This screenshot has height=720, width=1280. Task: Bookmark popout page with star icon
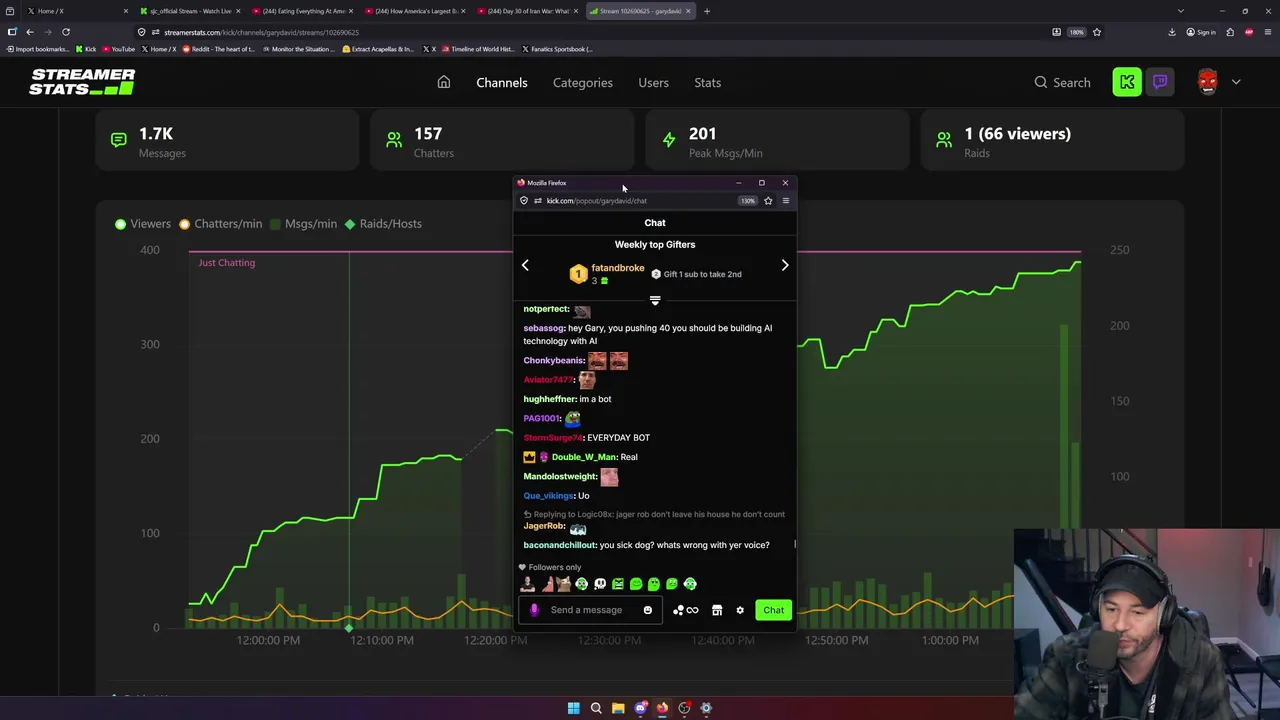pos(768,201)
